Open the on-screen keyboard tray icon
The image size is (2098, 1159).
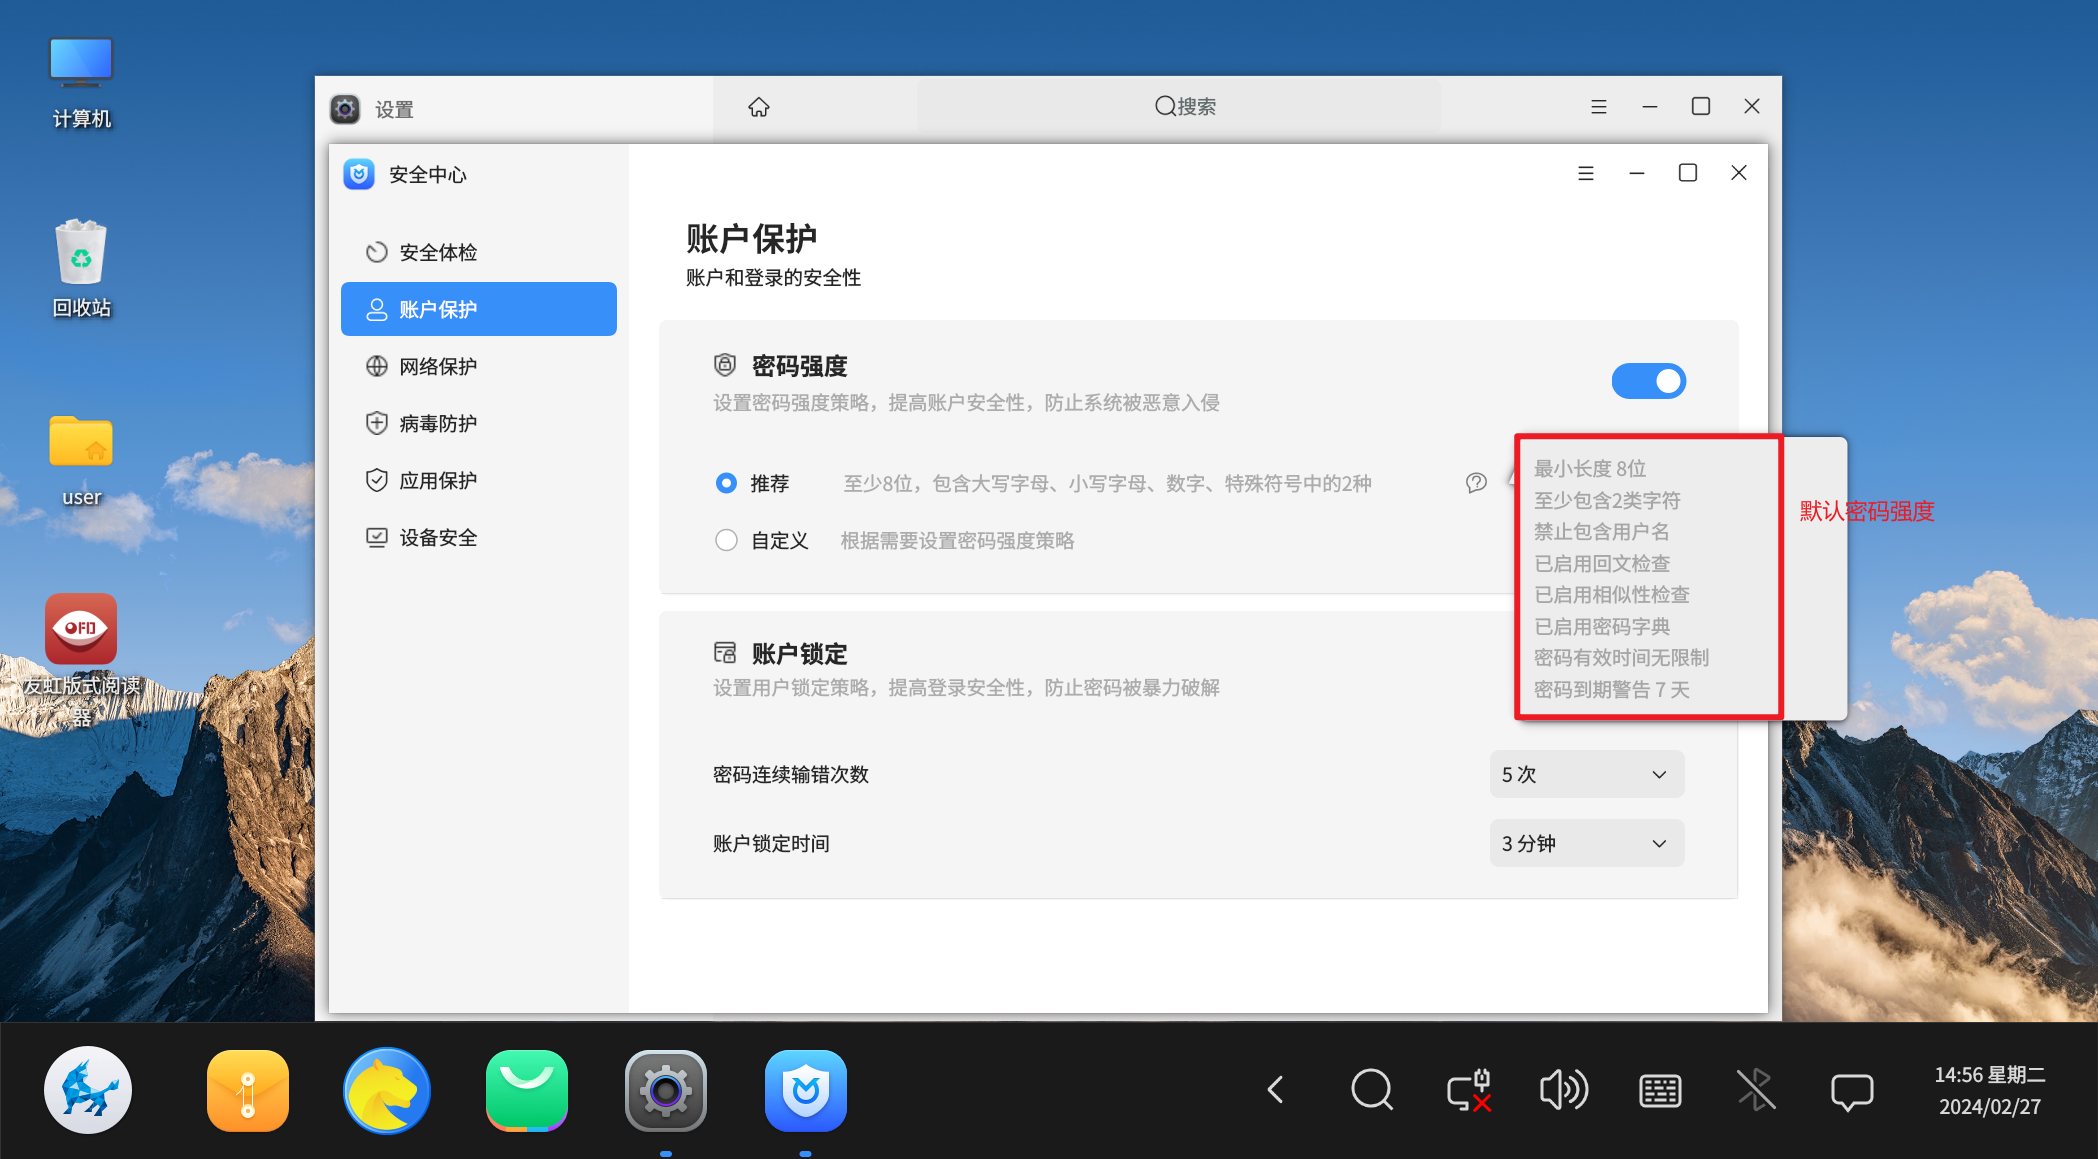1660,1090
